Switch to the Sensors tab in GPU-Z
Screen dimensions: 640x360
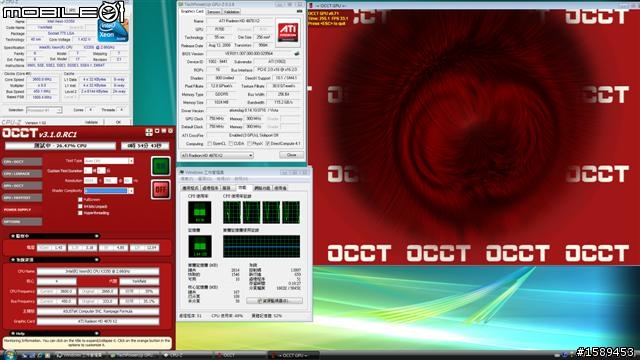213,12
